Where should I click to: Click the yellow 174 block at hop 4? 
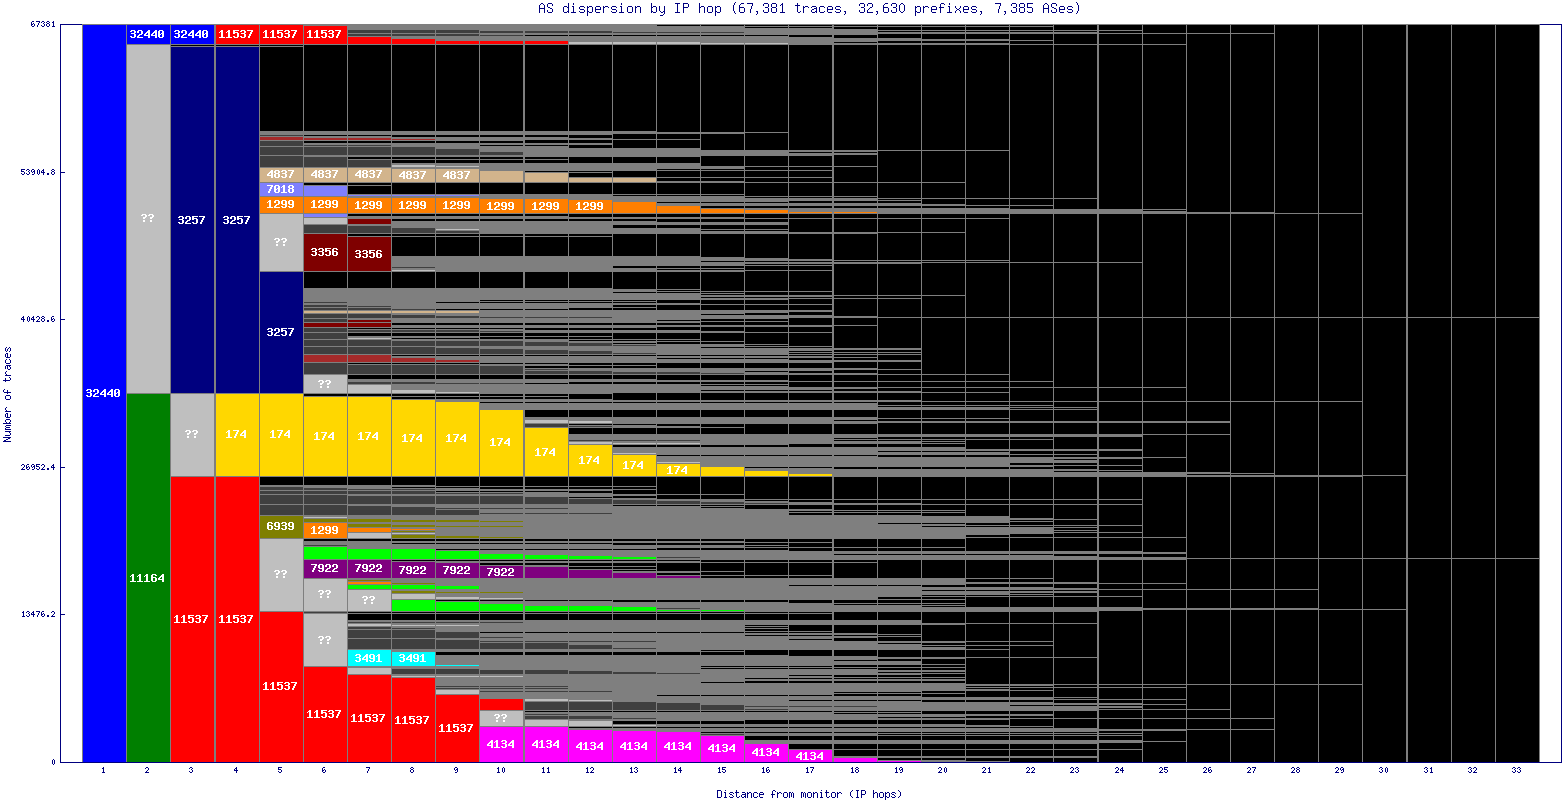(x=237, y=435)
